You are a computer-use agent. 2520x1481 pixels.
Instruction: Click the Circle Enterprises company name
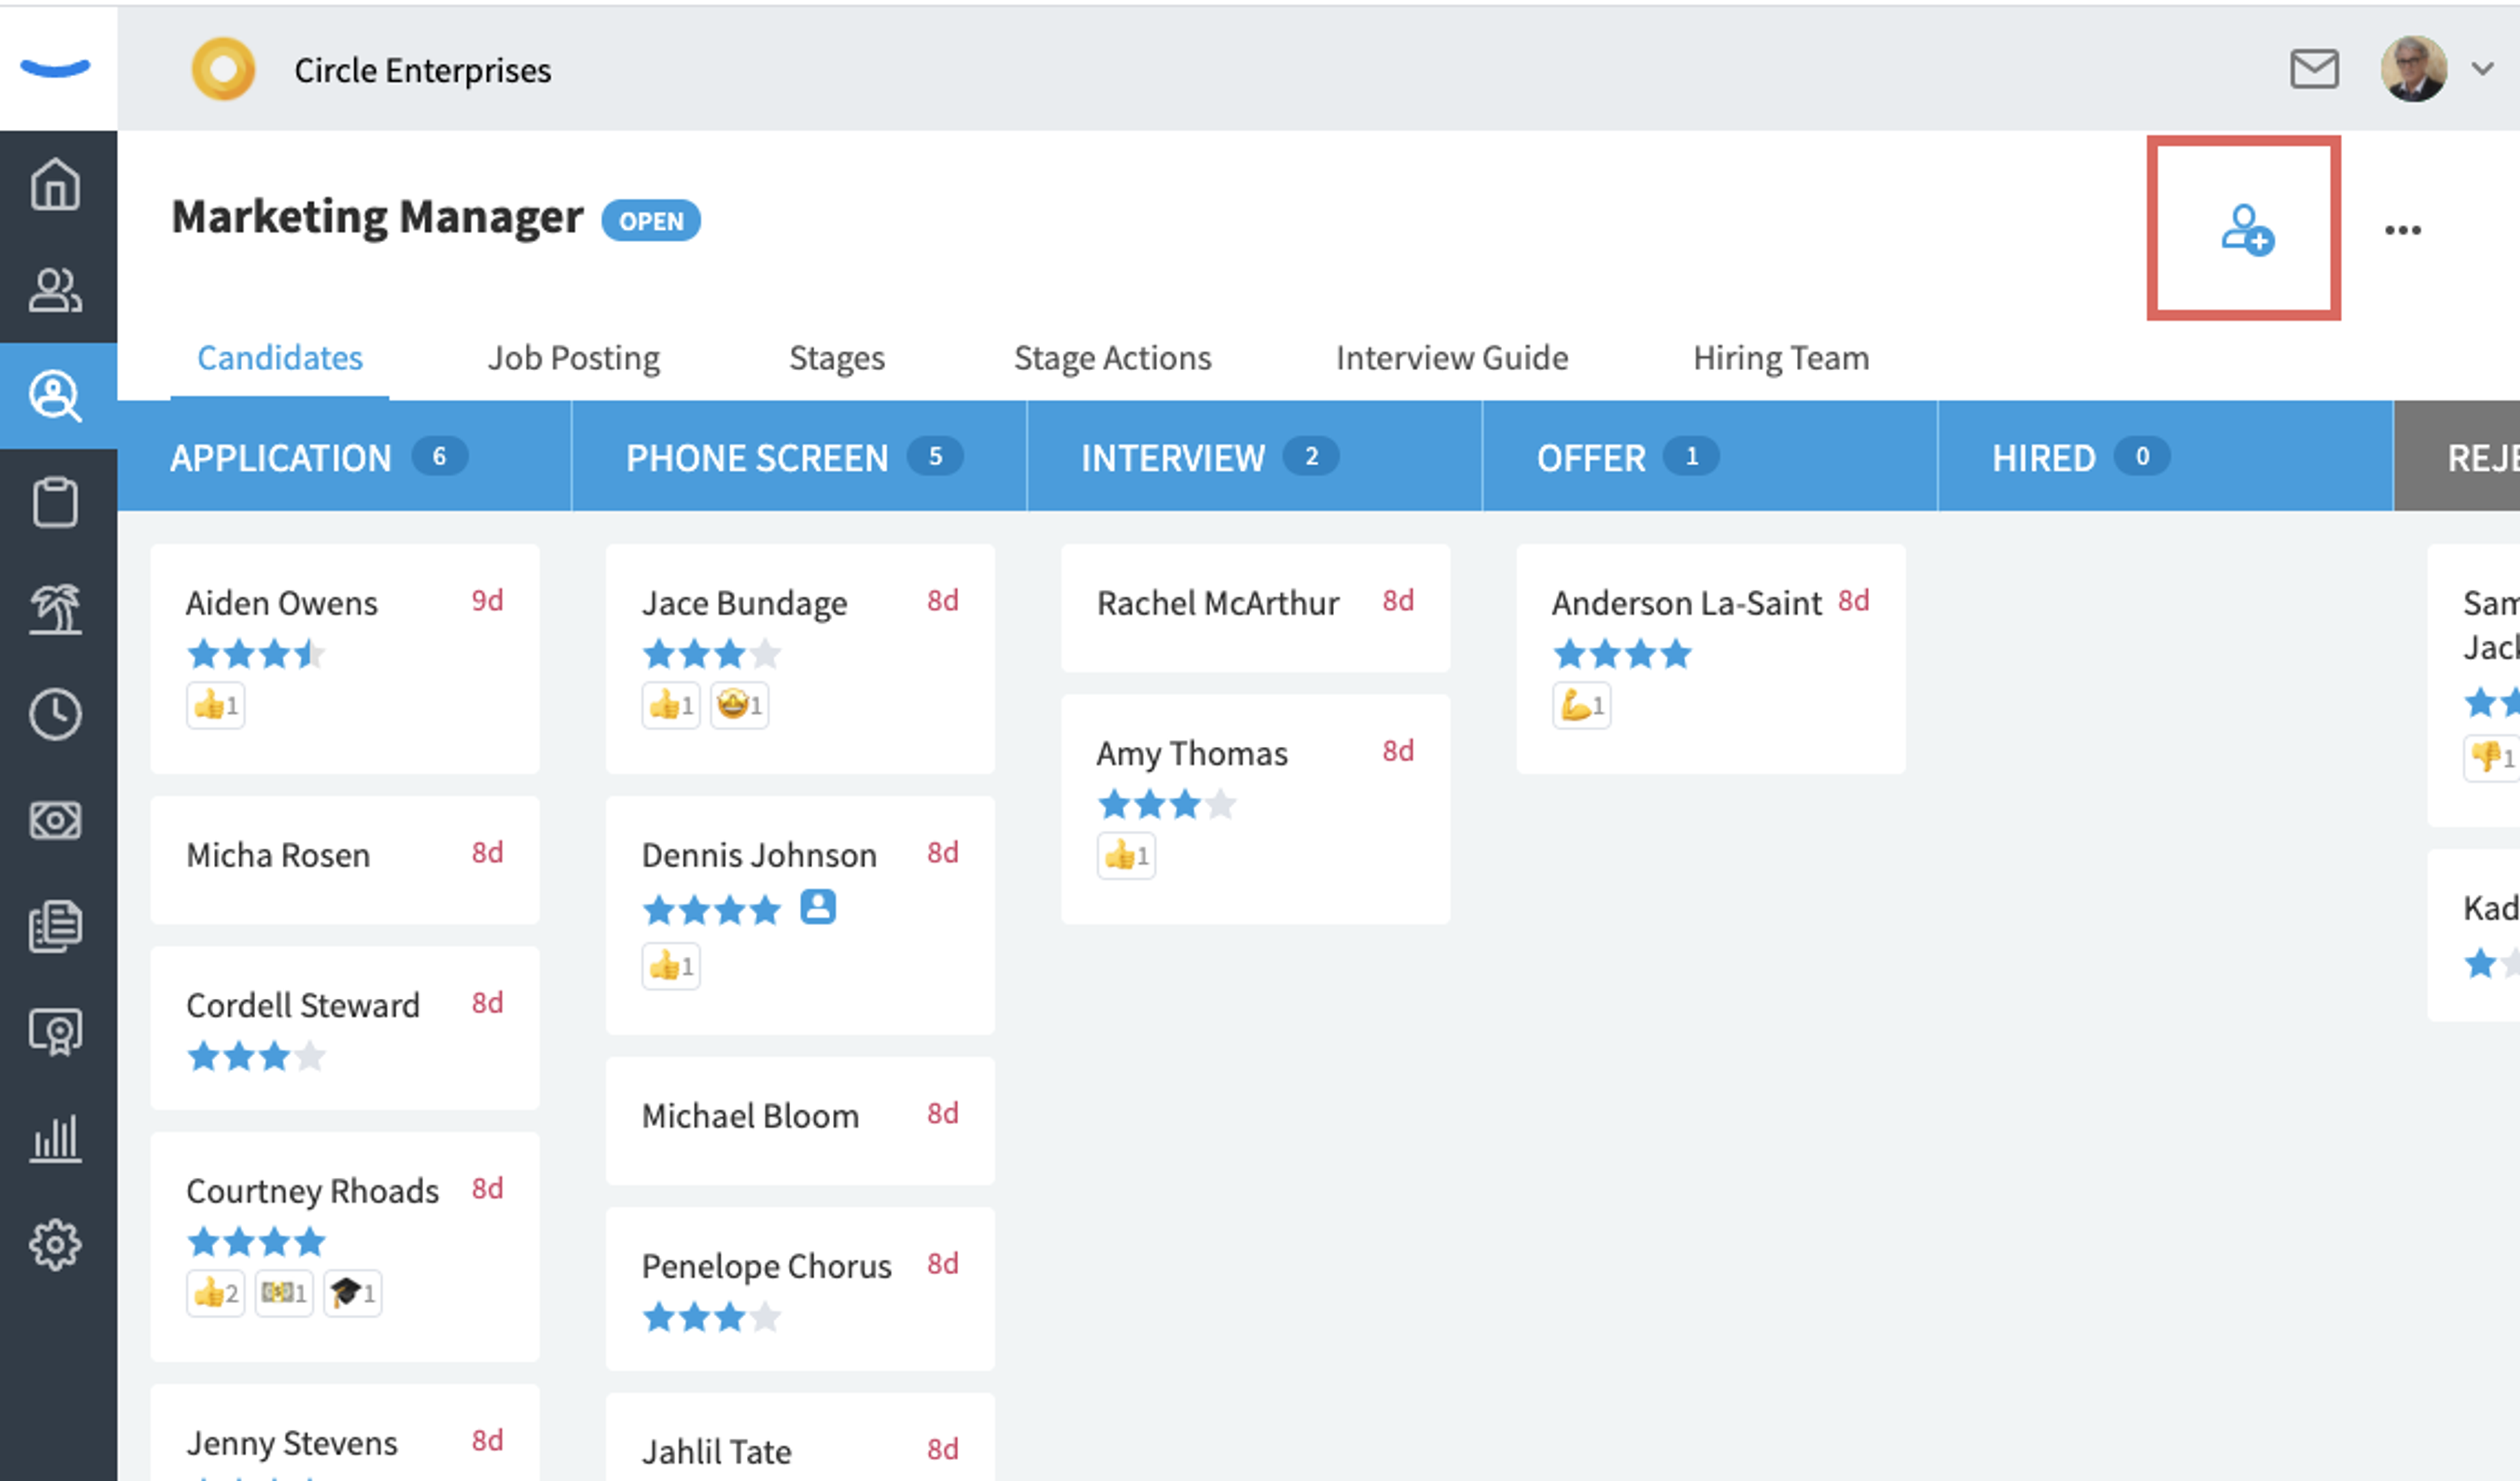click(423, 70)
